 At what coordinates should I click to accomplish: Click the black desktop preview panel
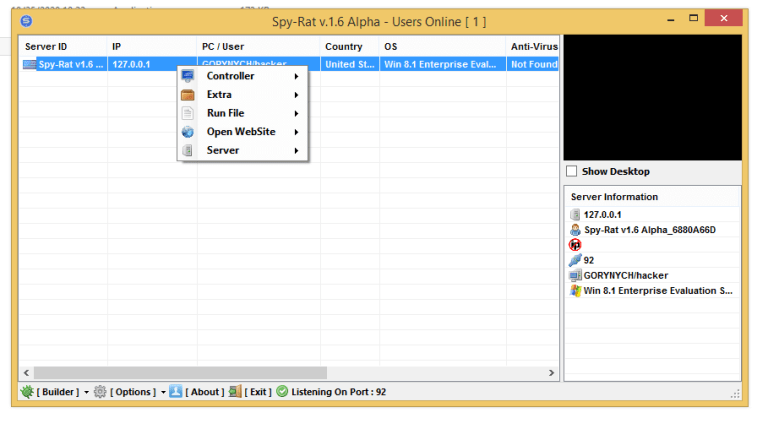(652, 97)
